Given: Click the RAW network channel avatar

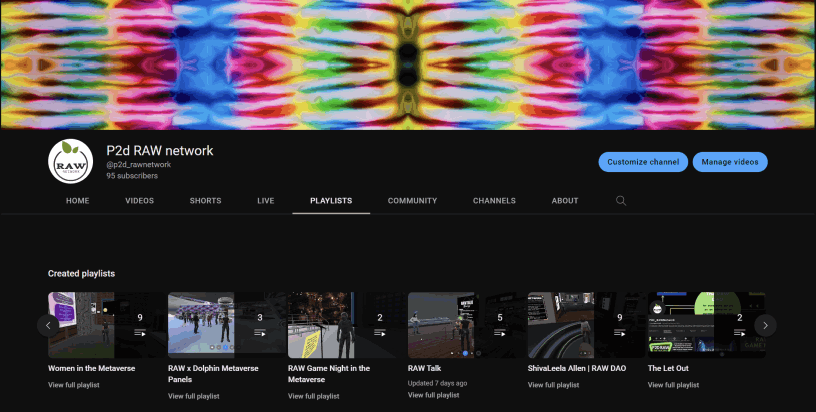Looking at the screenshot, I should 71,161.
